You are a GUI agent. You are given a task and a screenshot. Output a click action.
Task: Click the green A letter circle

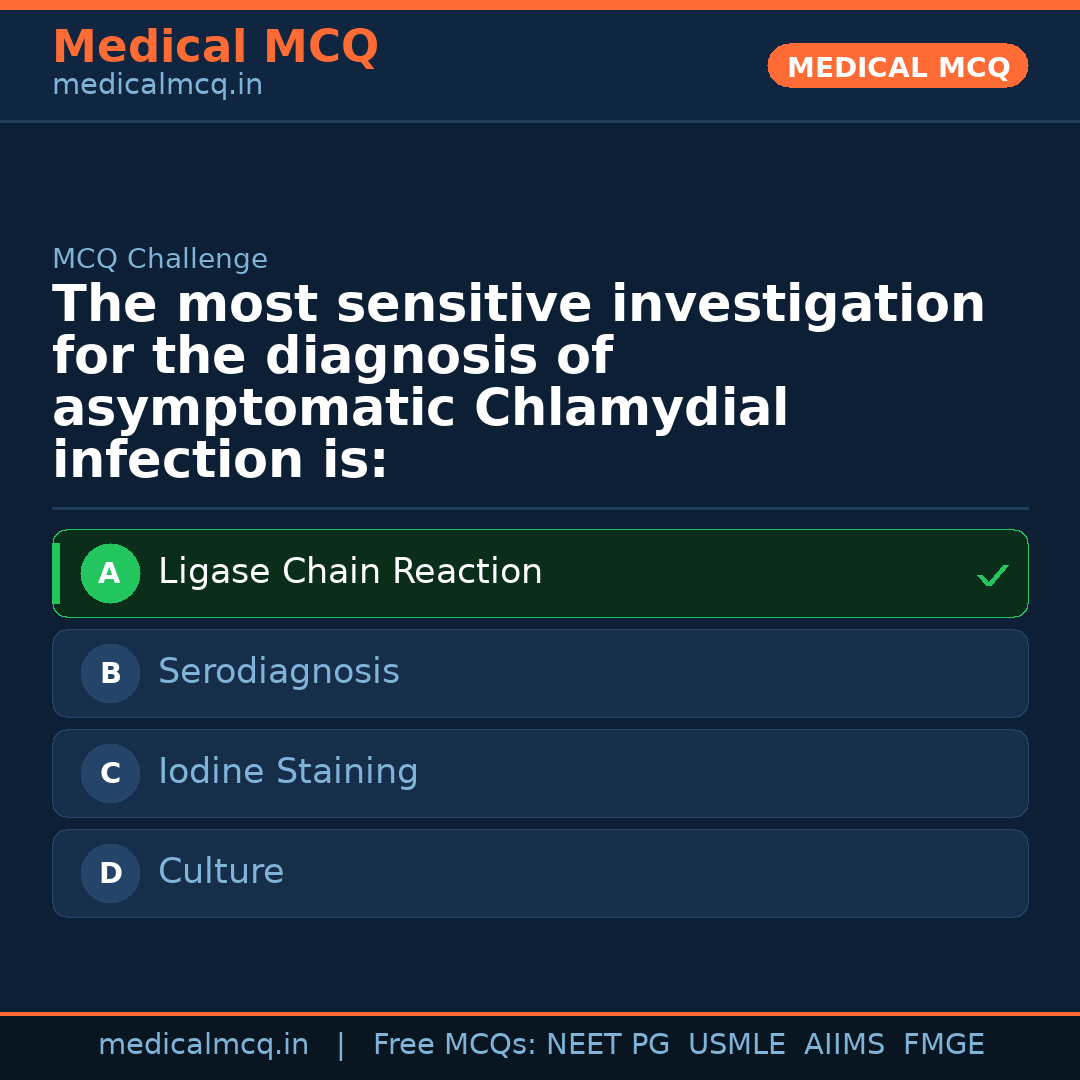[x=110, y=573]
